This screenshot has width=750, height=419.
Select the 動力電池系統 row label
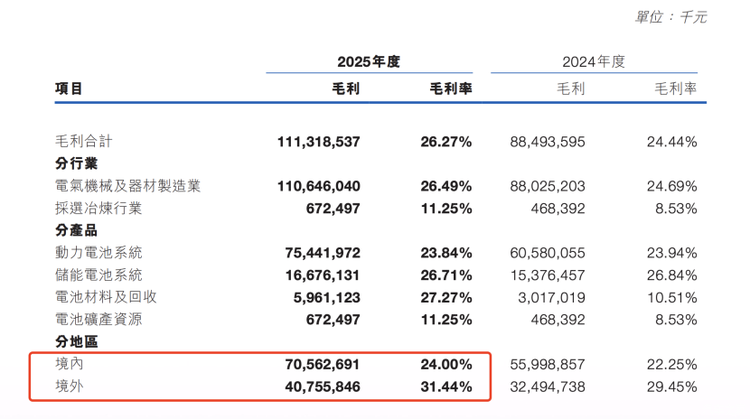[x=98, y=252]
